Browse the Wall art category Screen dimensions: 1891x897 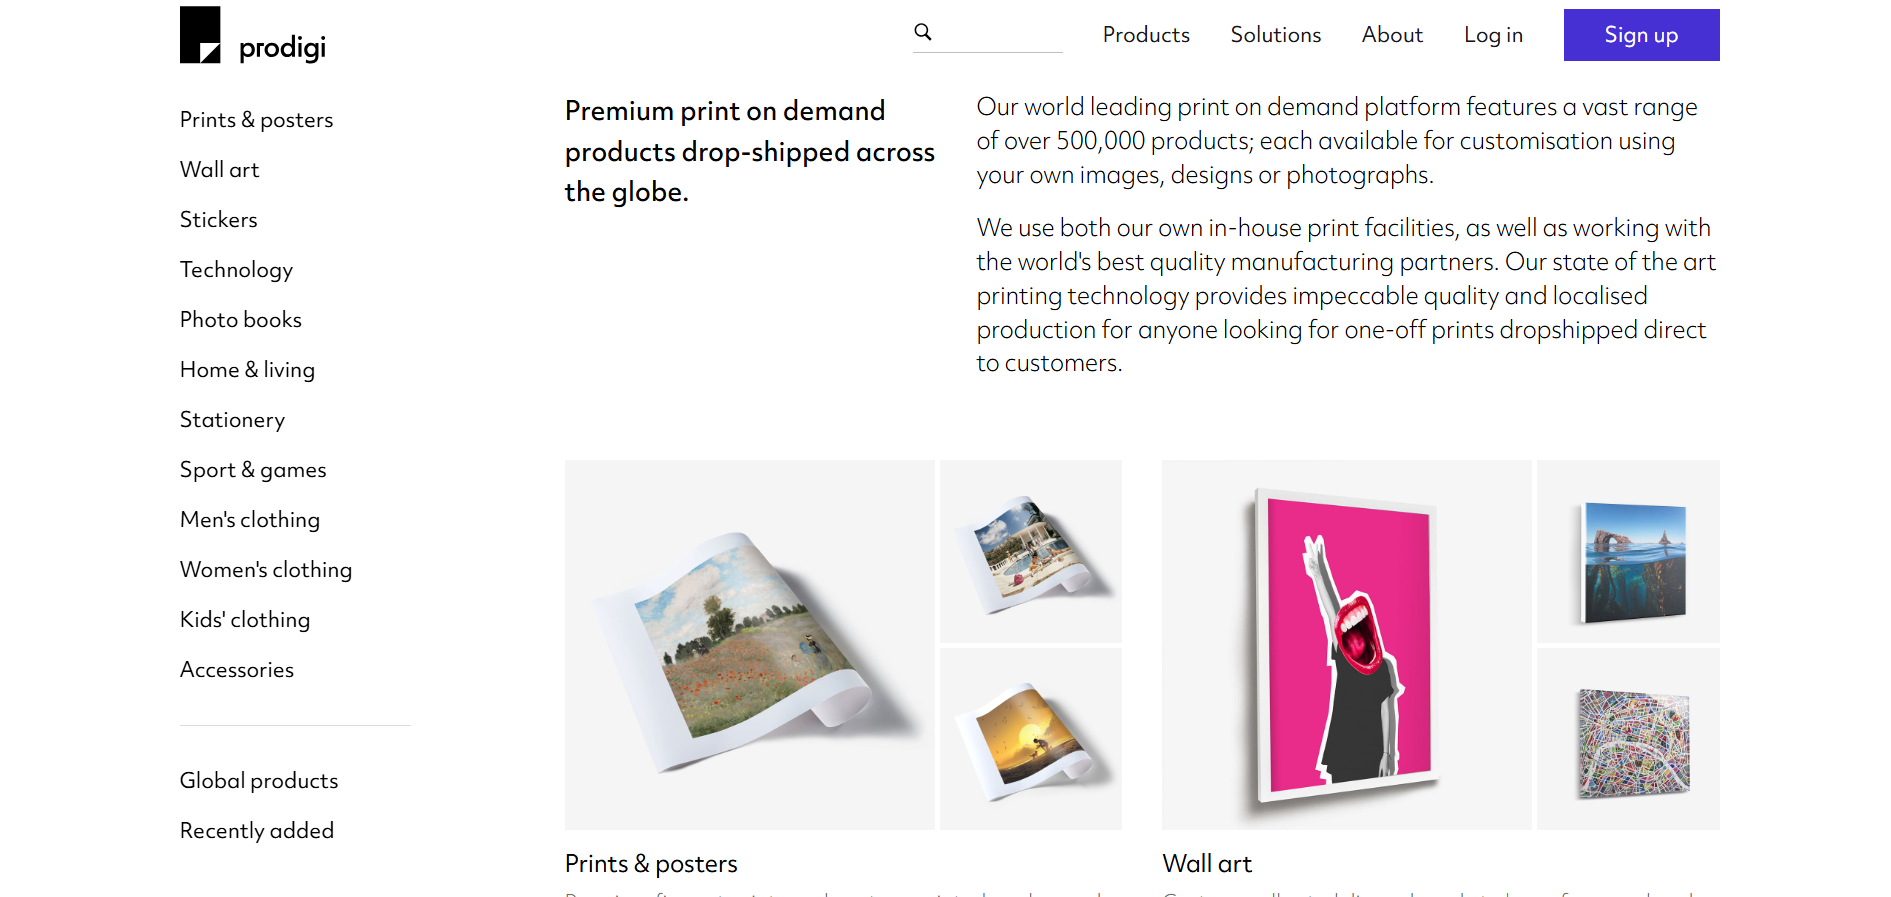(219, 169)
